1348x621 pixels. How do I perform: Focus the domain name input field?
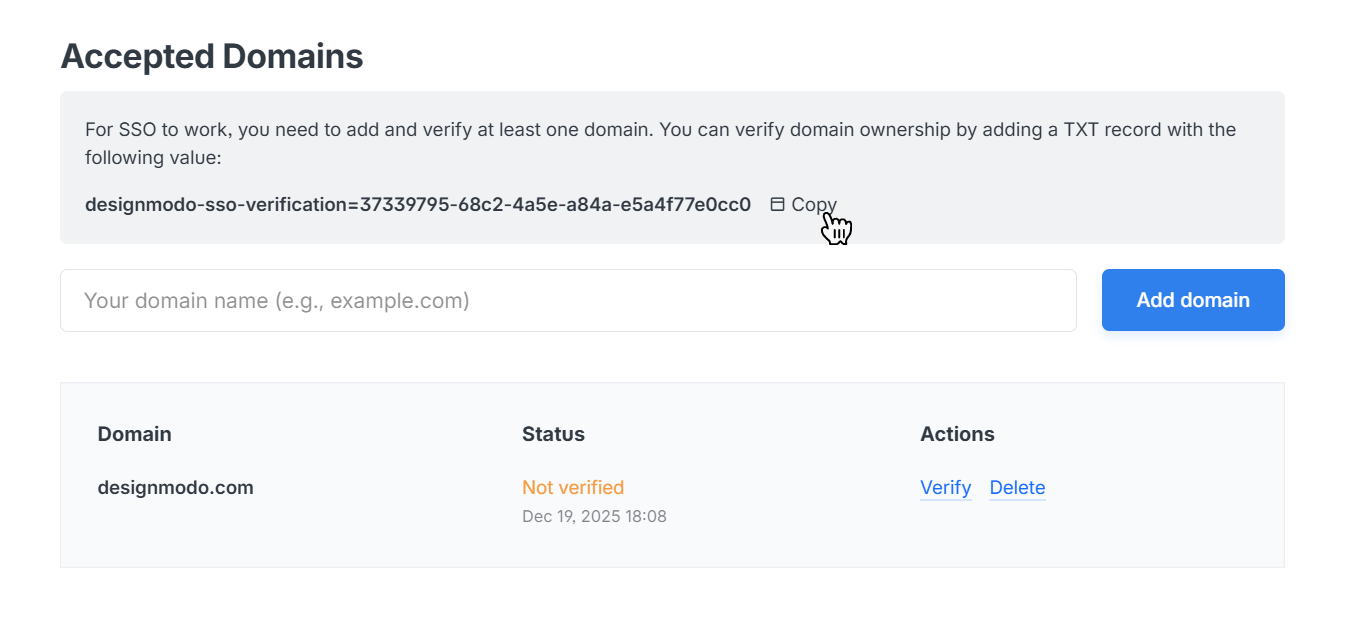(x=568, y=300)
